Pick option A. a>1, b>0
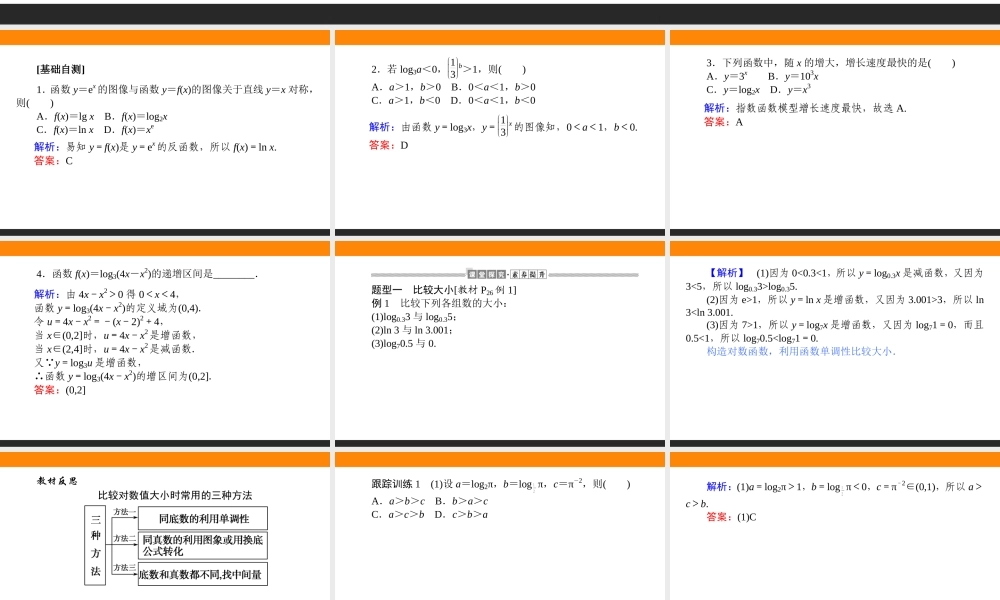Screen dimensions: 1000x600 pos(406,87)
